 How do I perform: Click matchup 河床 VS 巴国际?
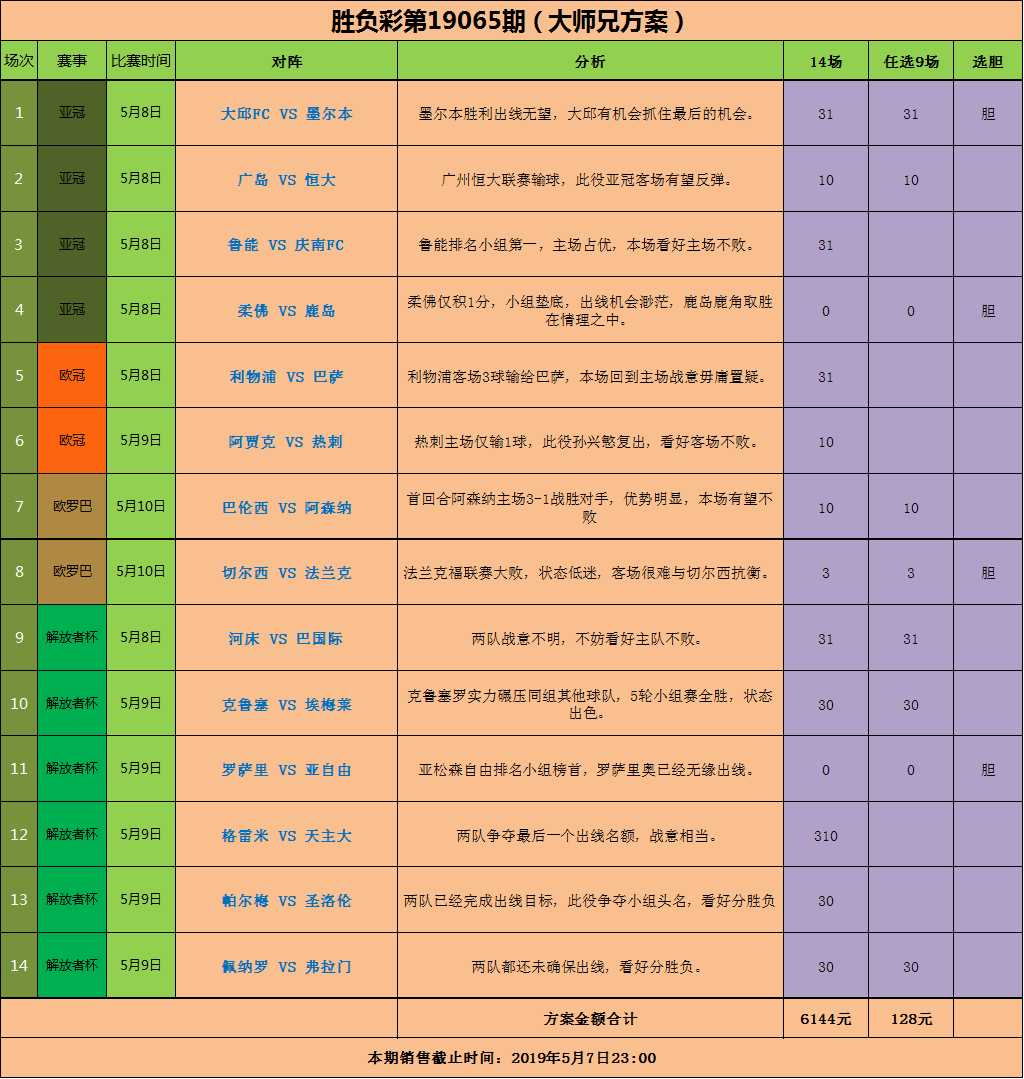286,639
